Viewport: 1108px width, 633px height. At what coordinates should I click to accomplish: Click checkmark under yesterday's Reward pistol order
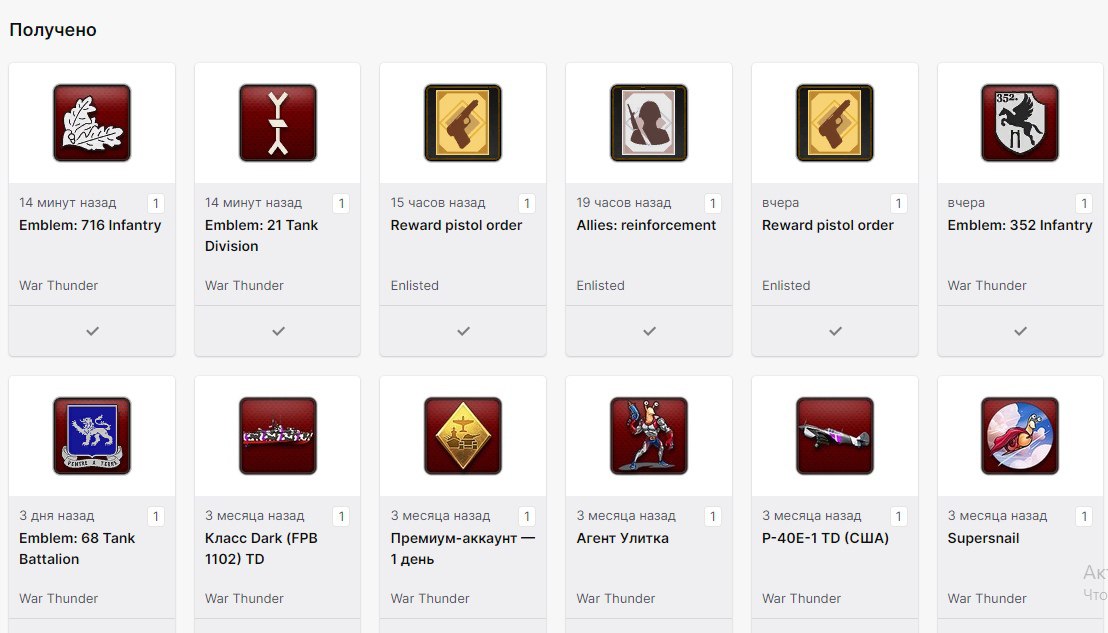coord(835,331)
